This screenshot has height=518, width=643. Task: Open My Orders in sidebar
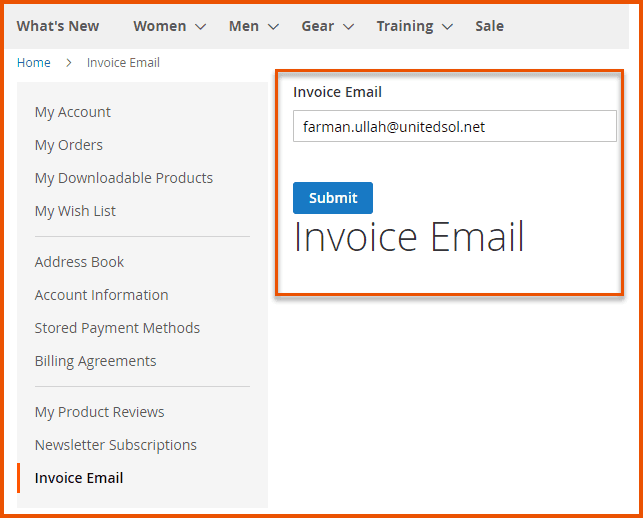[69, 145]
